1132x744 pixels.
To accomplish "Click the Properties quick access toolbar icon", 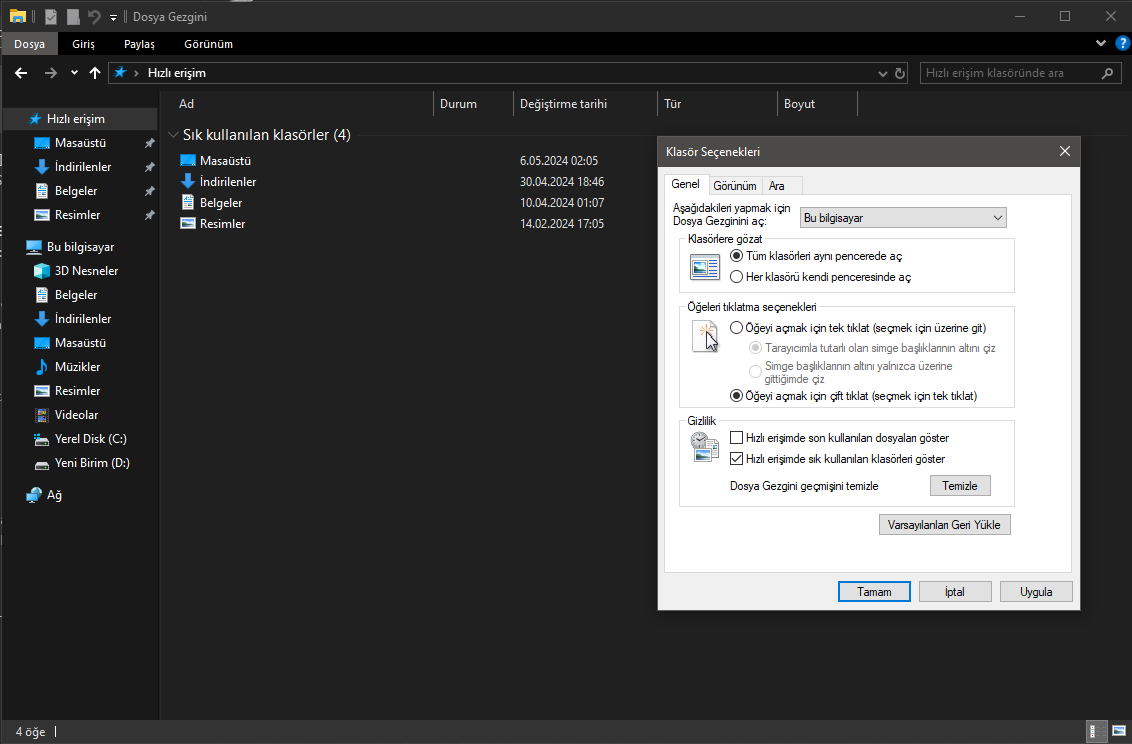I will pyautogui.click(x=51, y=16).
